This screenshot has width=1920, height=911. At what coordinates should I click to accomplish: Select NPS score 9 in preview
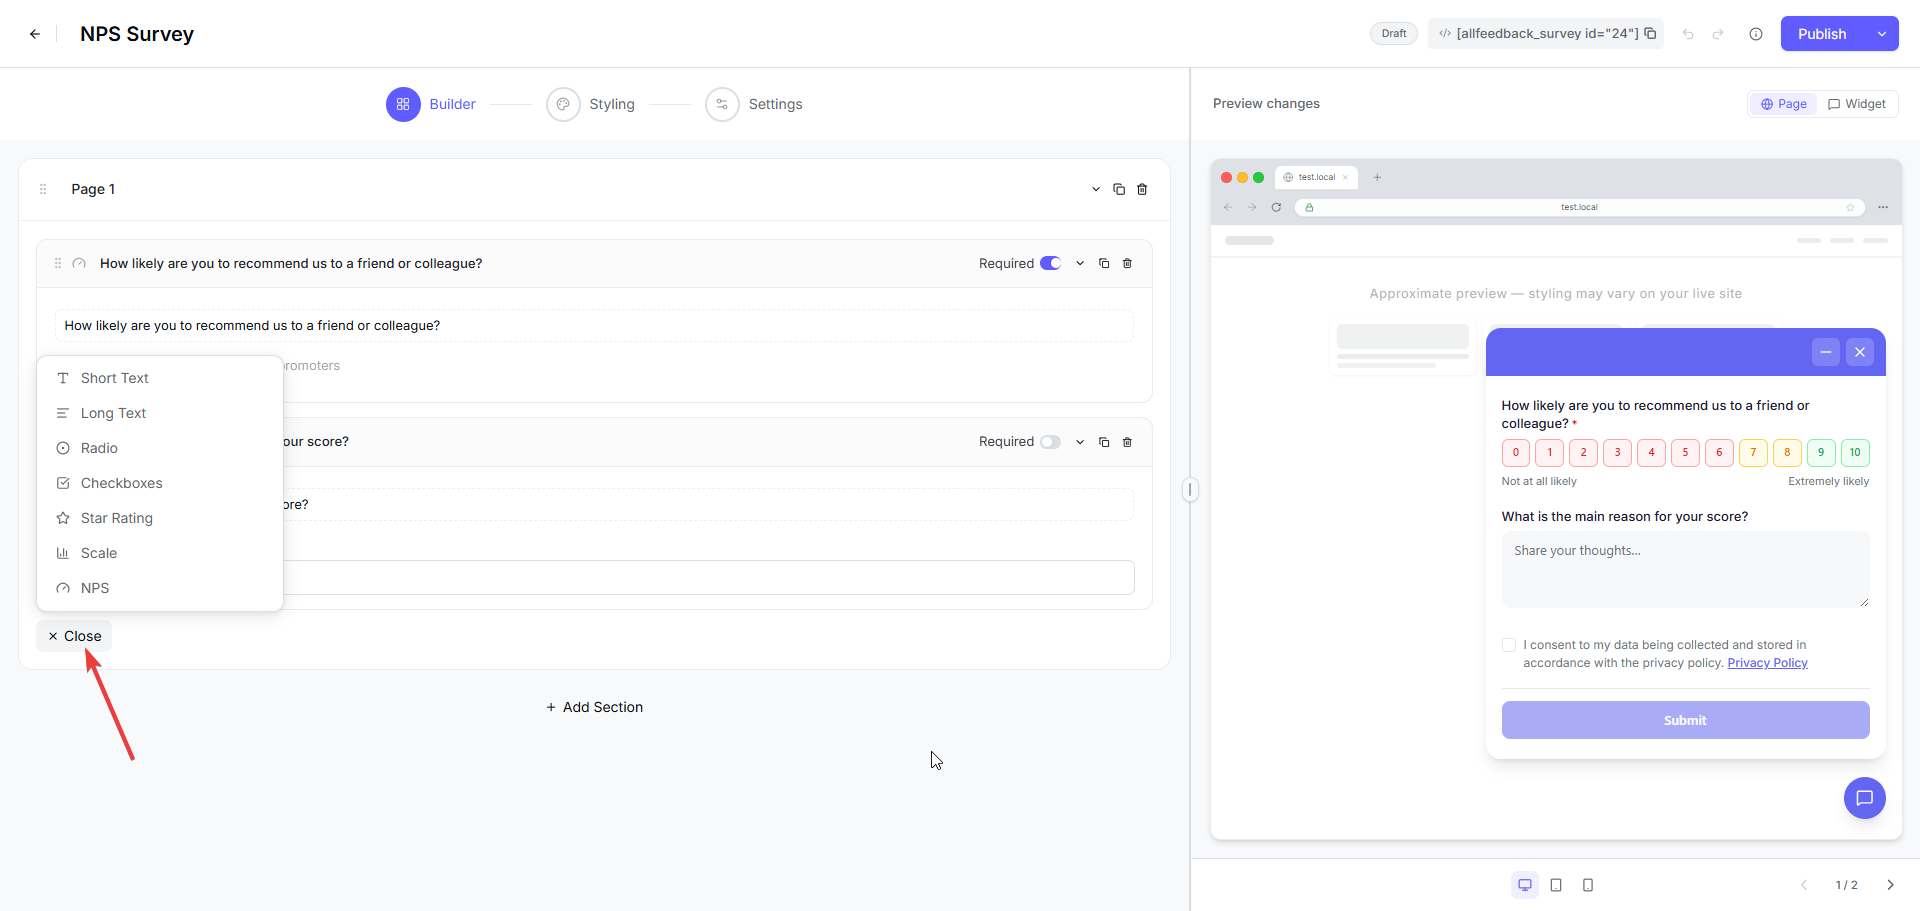tap(1821, 453)
